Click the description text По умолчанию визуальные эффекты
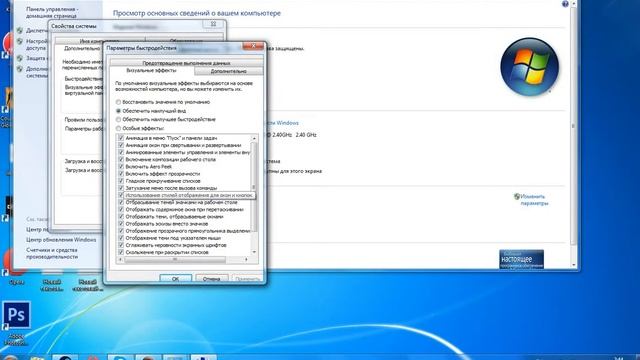Viewport: 640px width, 360px height. [184, 86]
